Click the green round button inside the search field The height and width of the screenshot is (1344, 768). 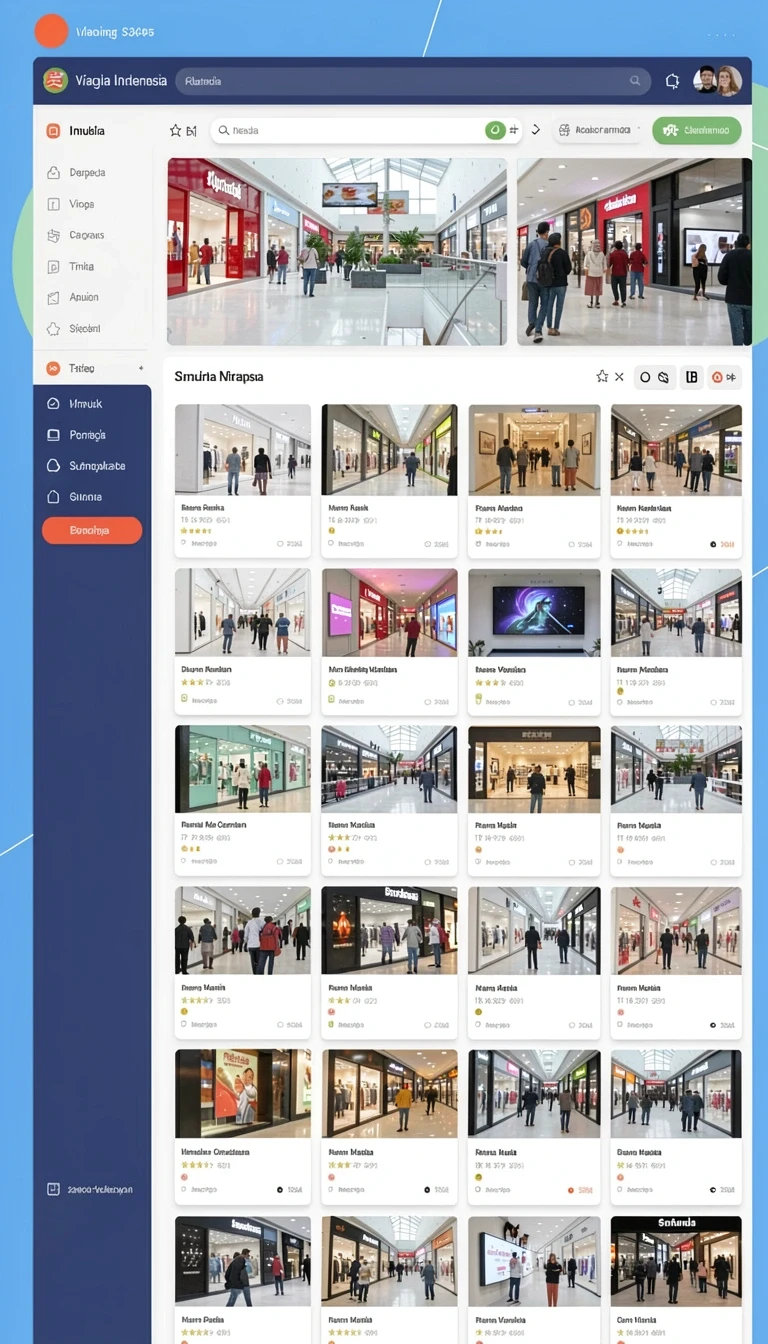point(495,130)
